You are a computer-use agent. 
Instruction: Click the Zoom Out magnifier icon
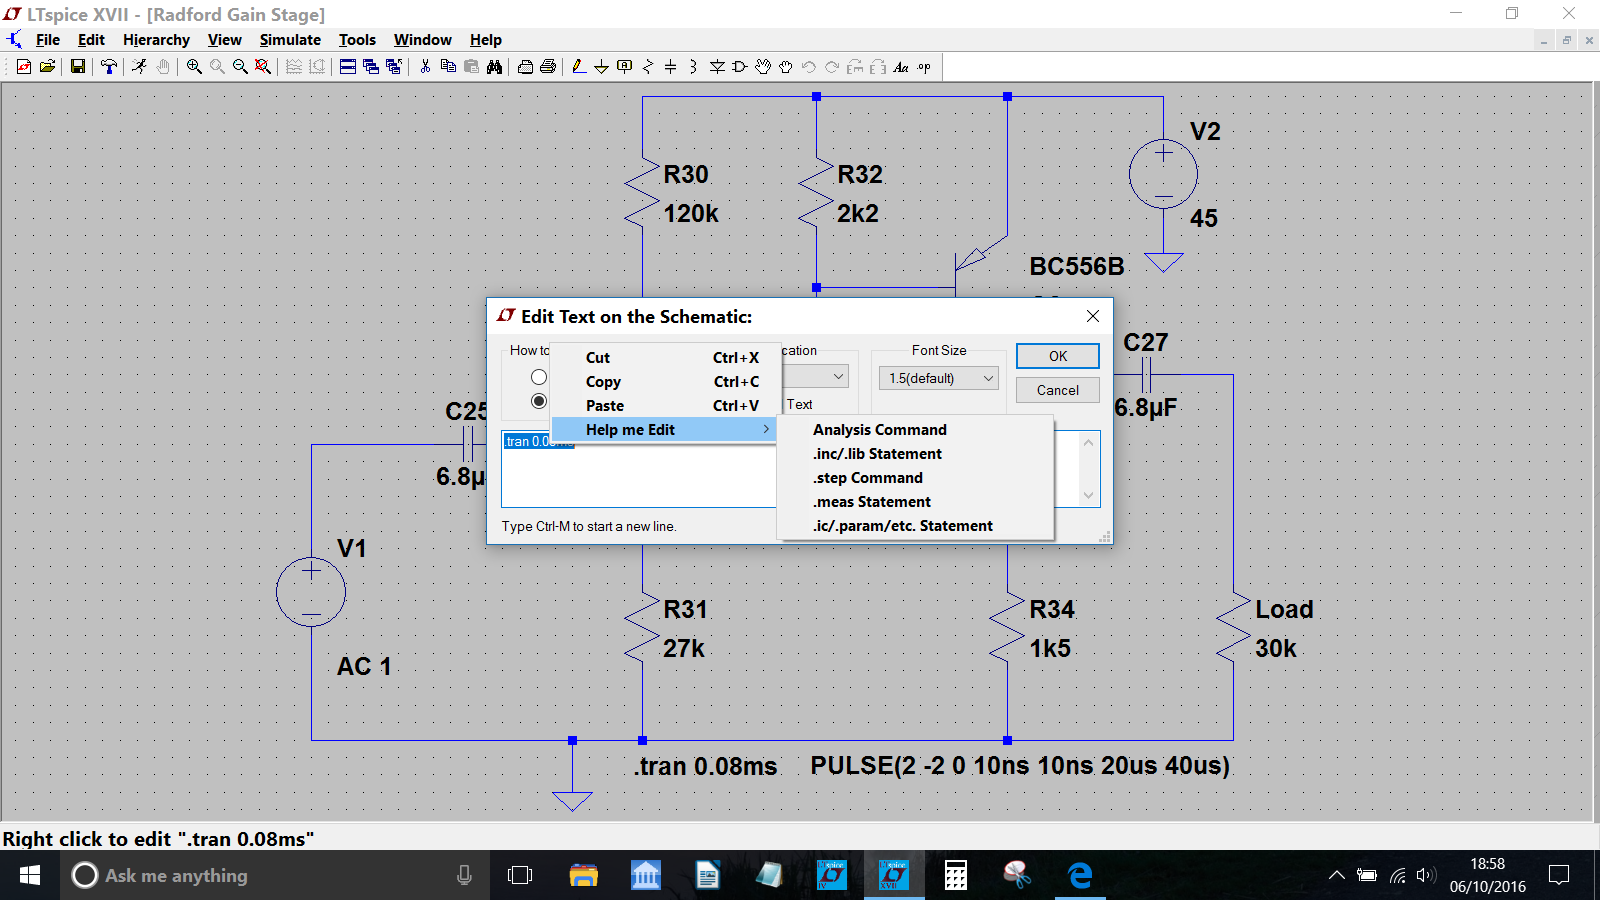(x=240, y=67)
